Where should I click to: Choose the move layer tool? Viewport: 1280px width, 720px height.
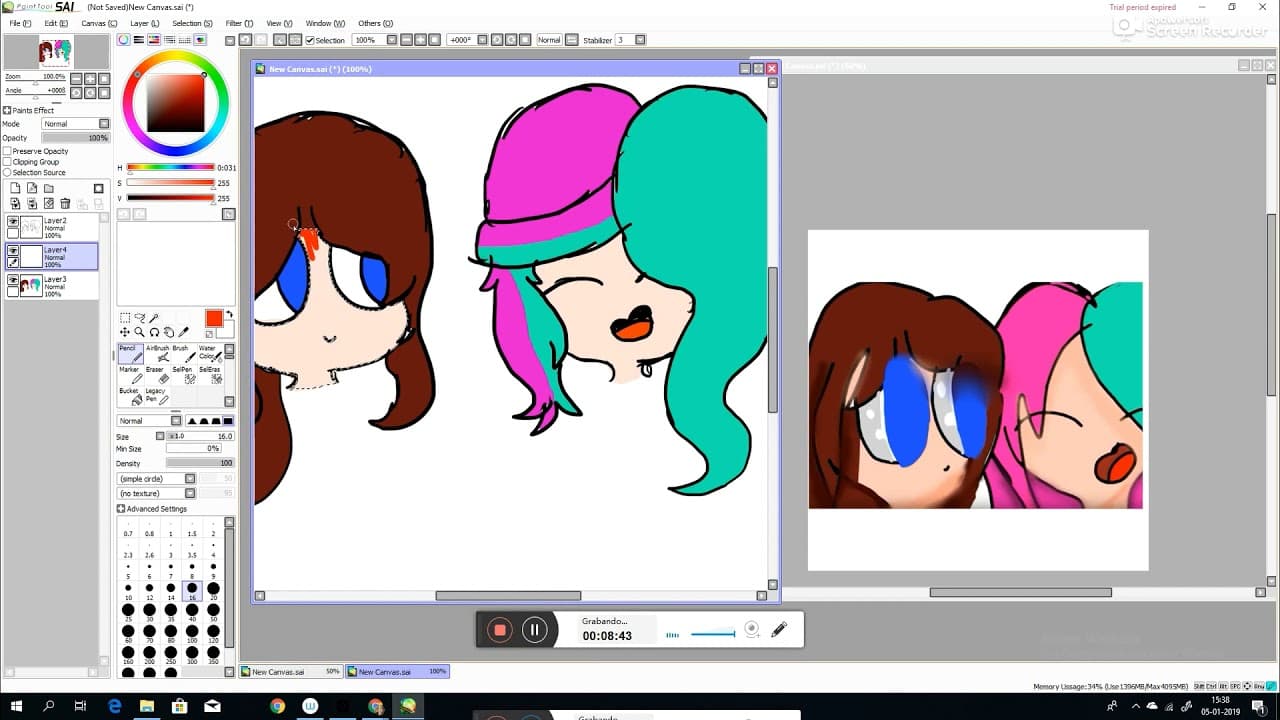[125, 332]
